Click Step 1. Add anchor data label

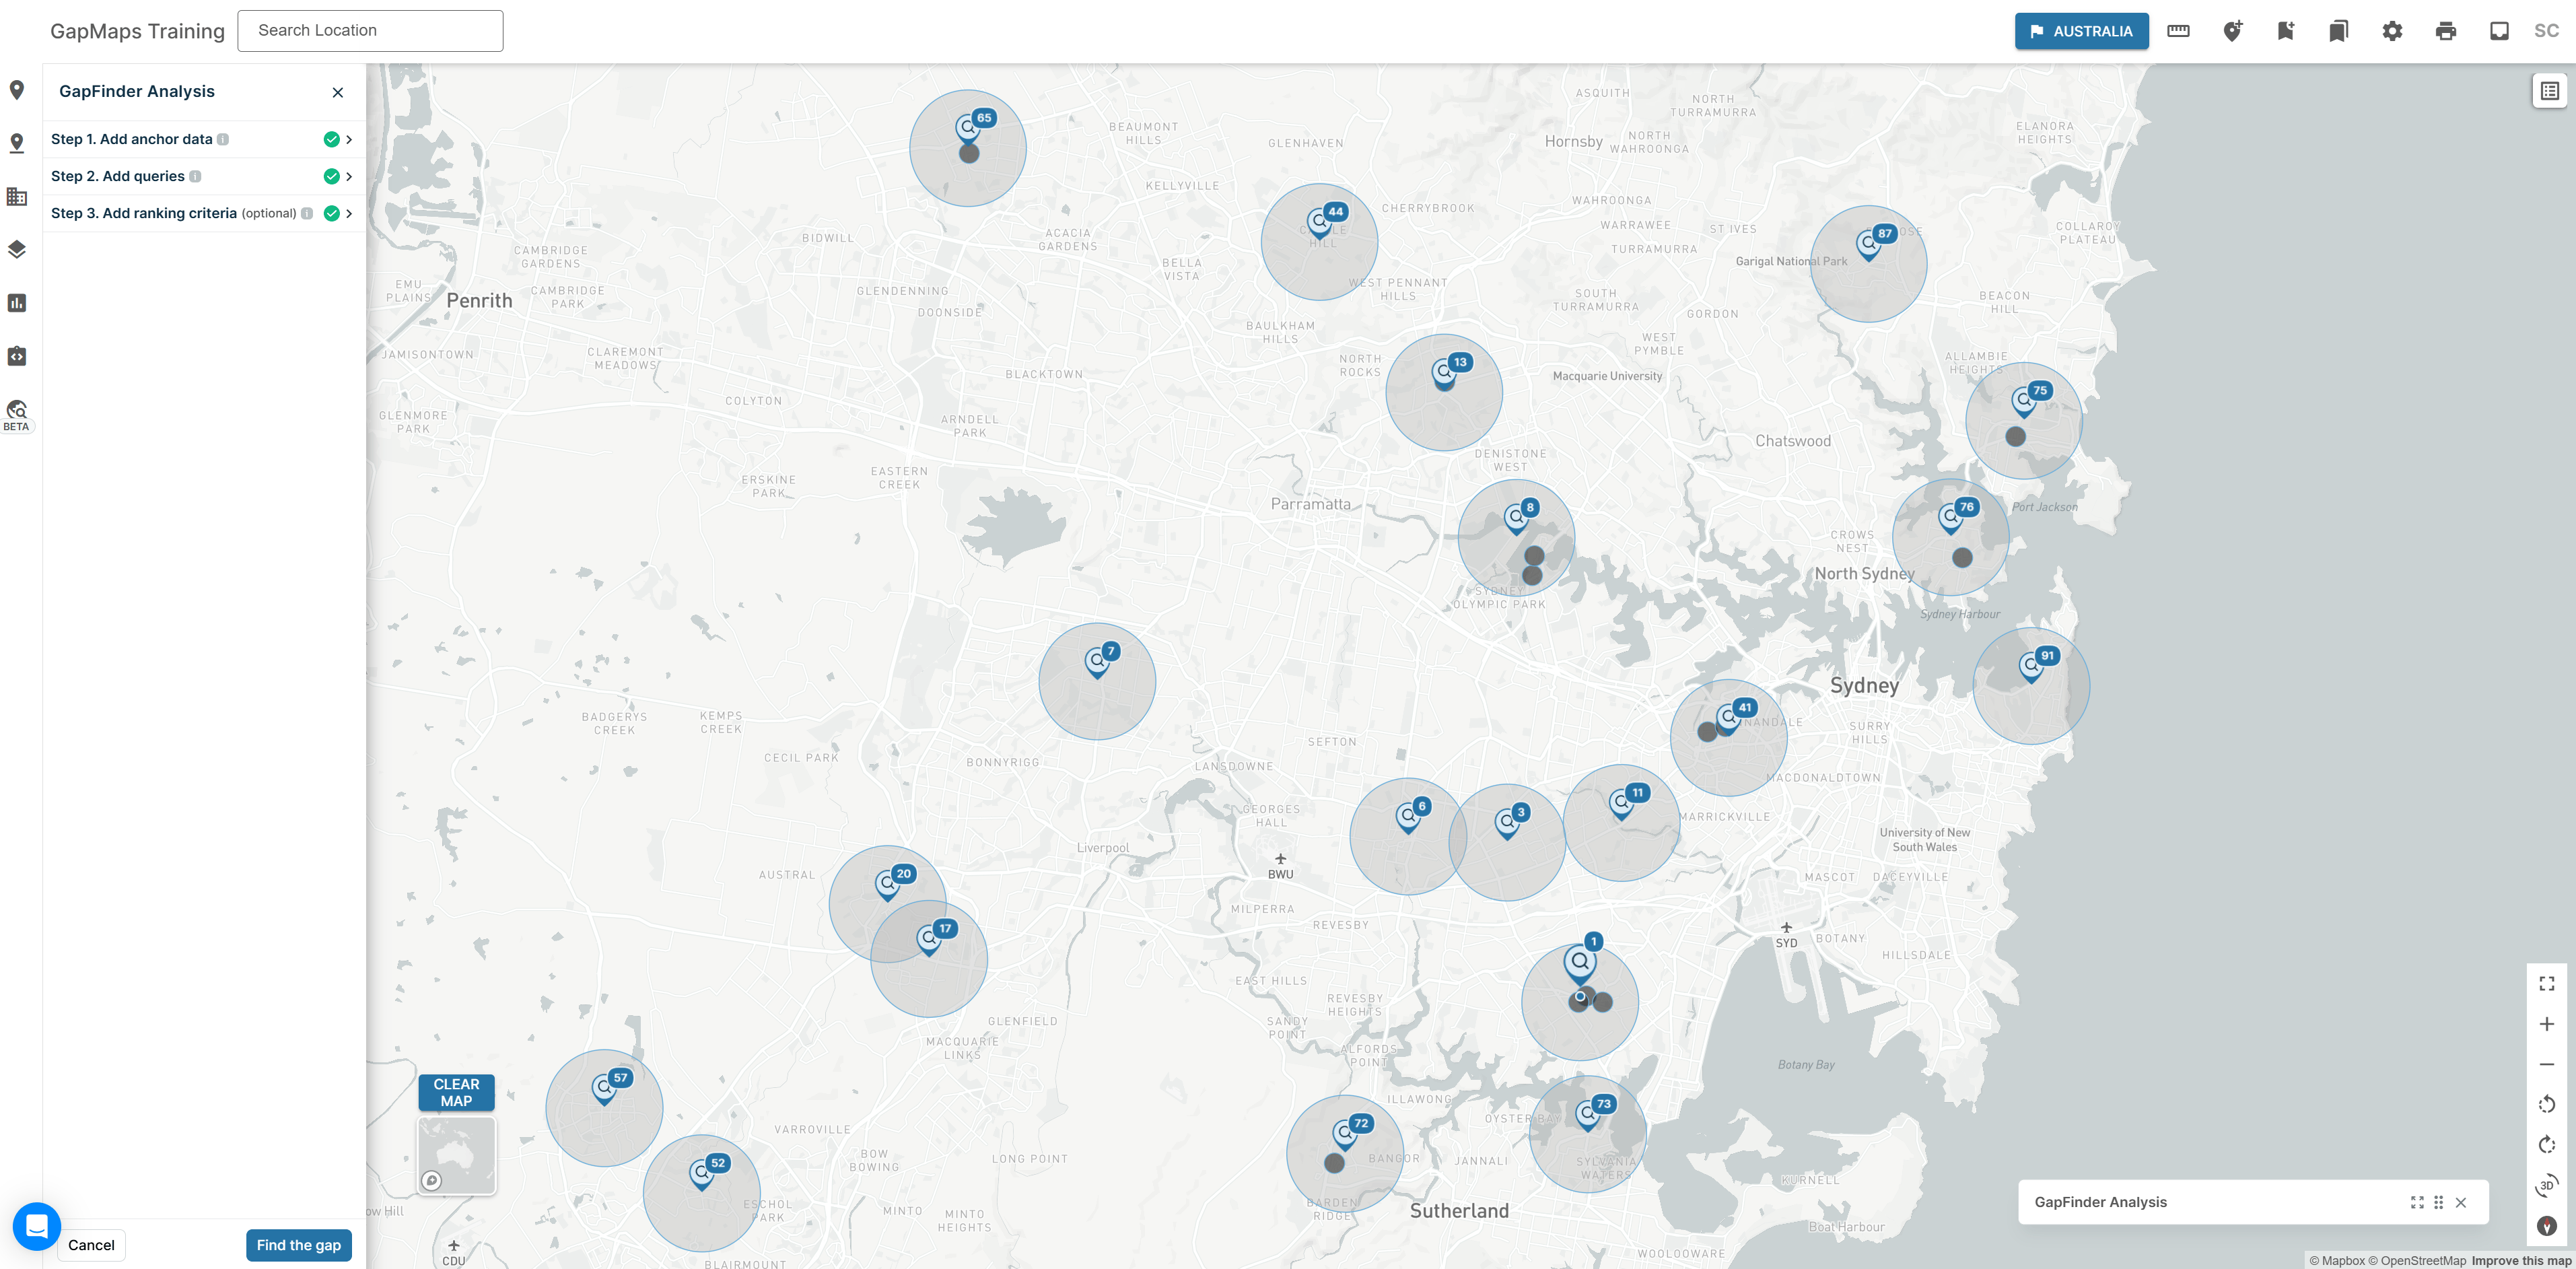(x=131, y=139)
